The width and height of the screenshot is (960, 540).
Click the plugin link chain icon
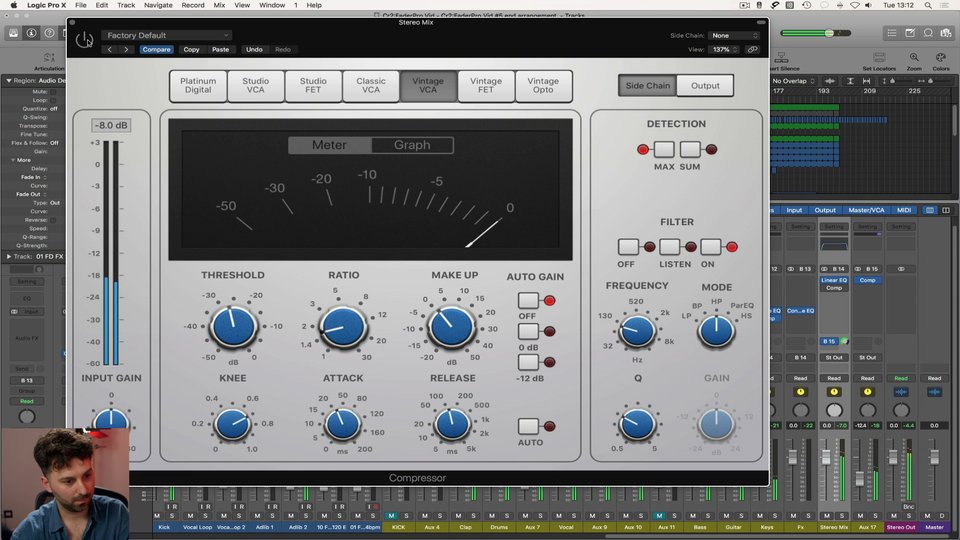[x=752, y=50]
